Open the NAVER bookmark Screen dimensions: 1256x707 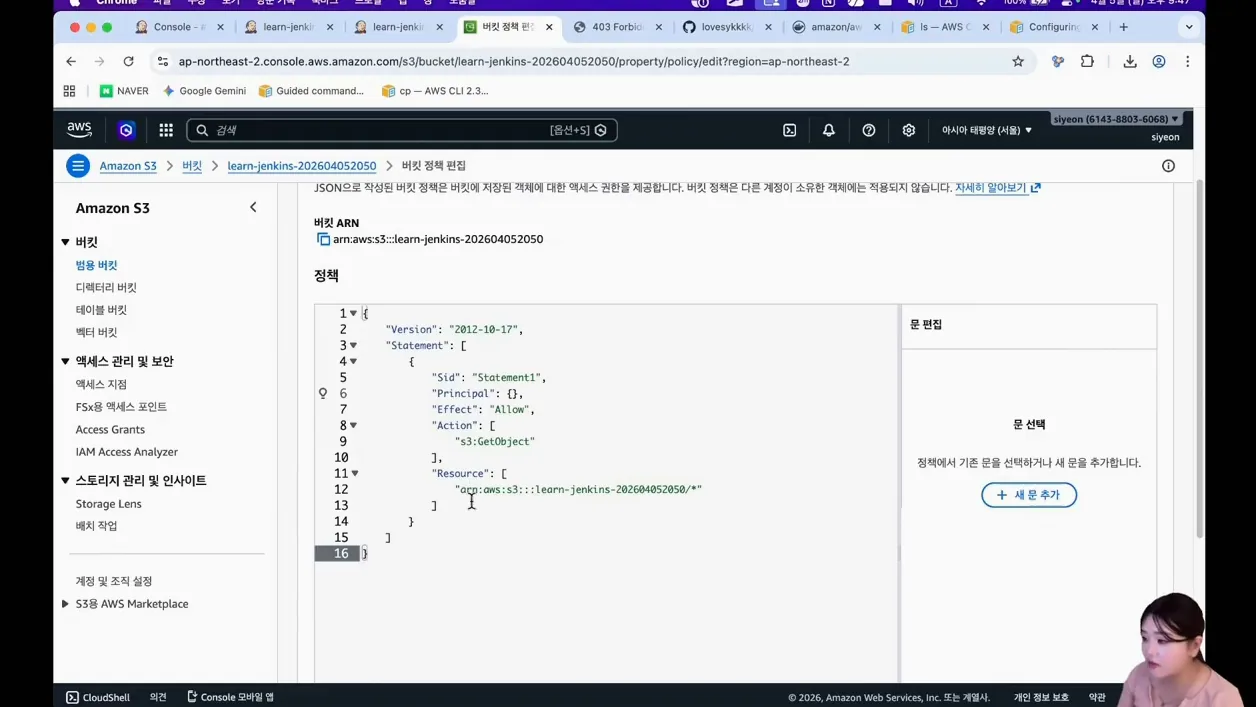tap(123, 91)
